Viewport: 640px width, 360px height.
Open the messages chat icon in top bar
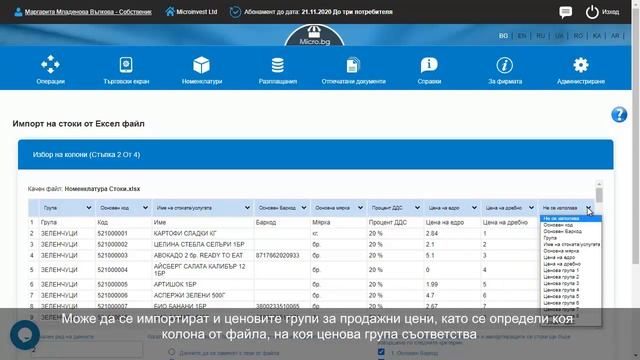(565, 12)
